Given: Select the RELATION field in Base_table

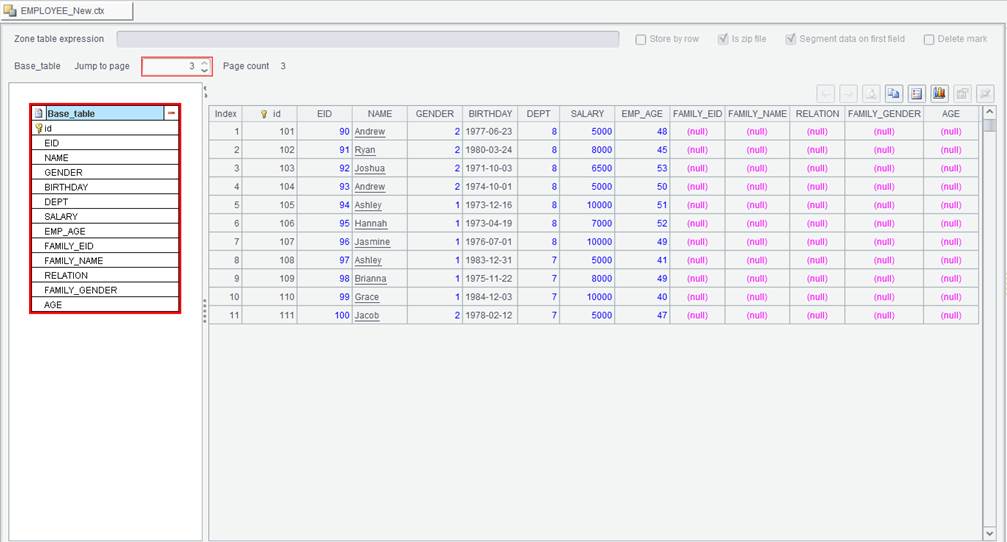Looking at the screenshot, I should point(105,275).
